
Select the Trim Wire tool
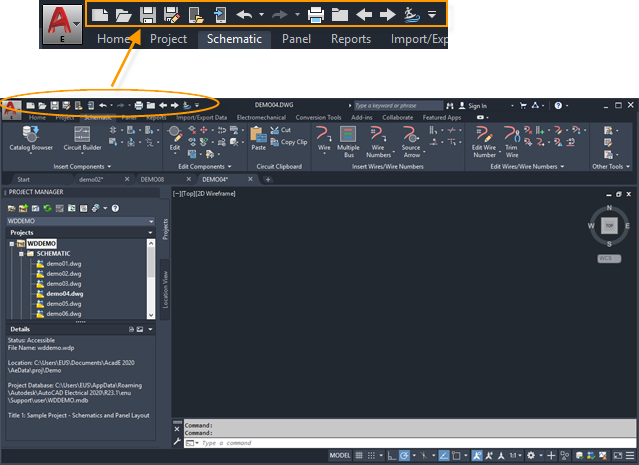pyautogui.click(x=512, y=141)
